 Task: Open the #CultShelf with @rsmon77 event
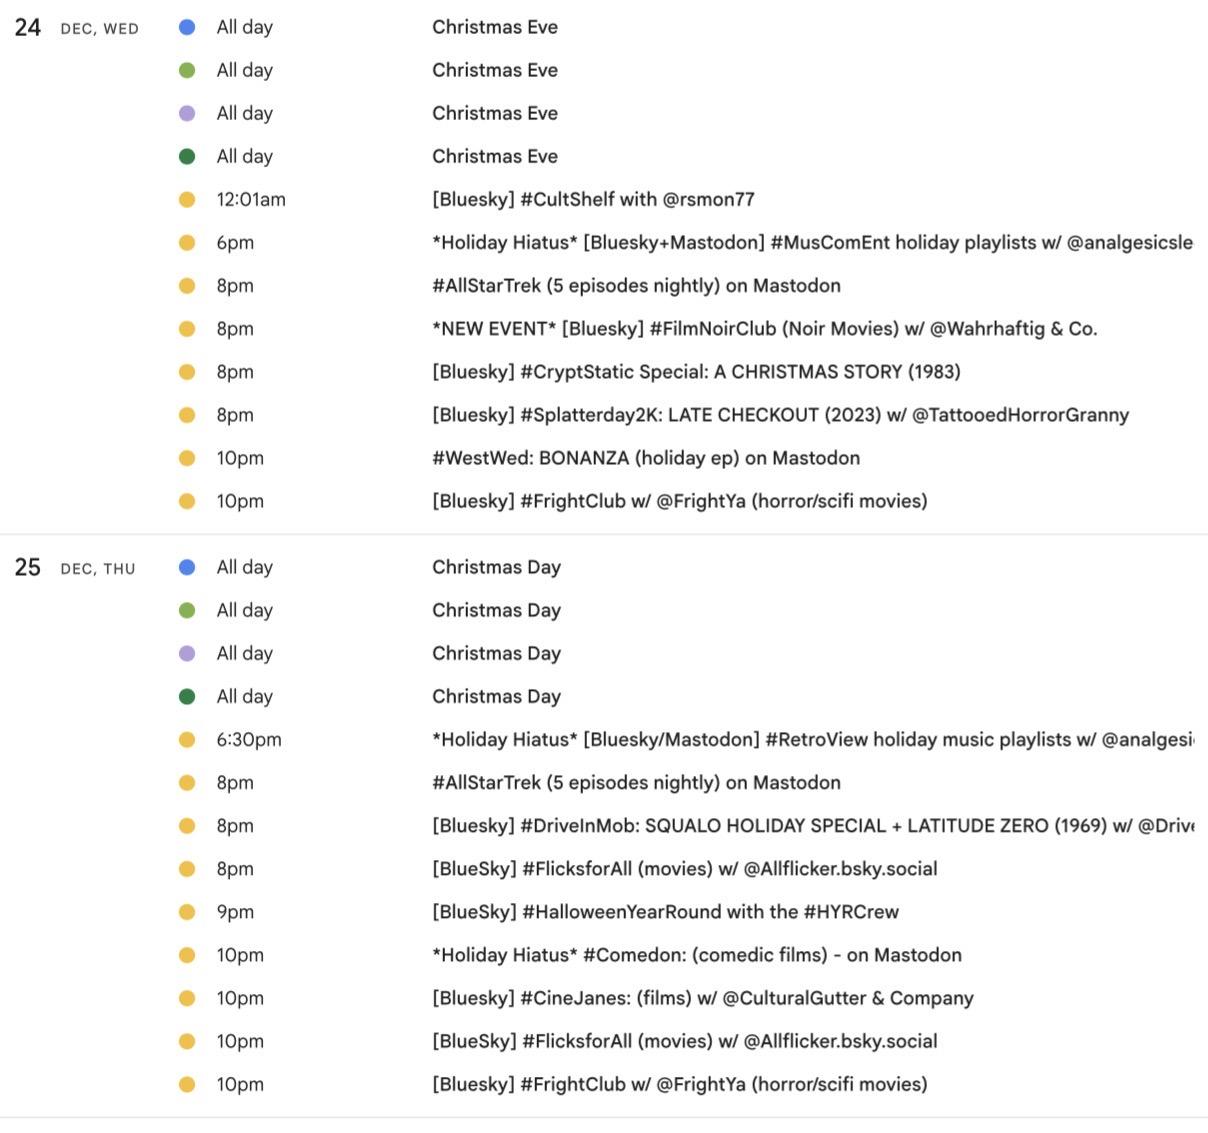point(593,199)
